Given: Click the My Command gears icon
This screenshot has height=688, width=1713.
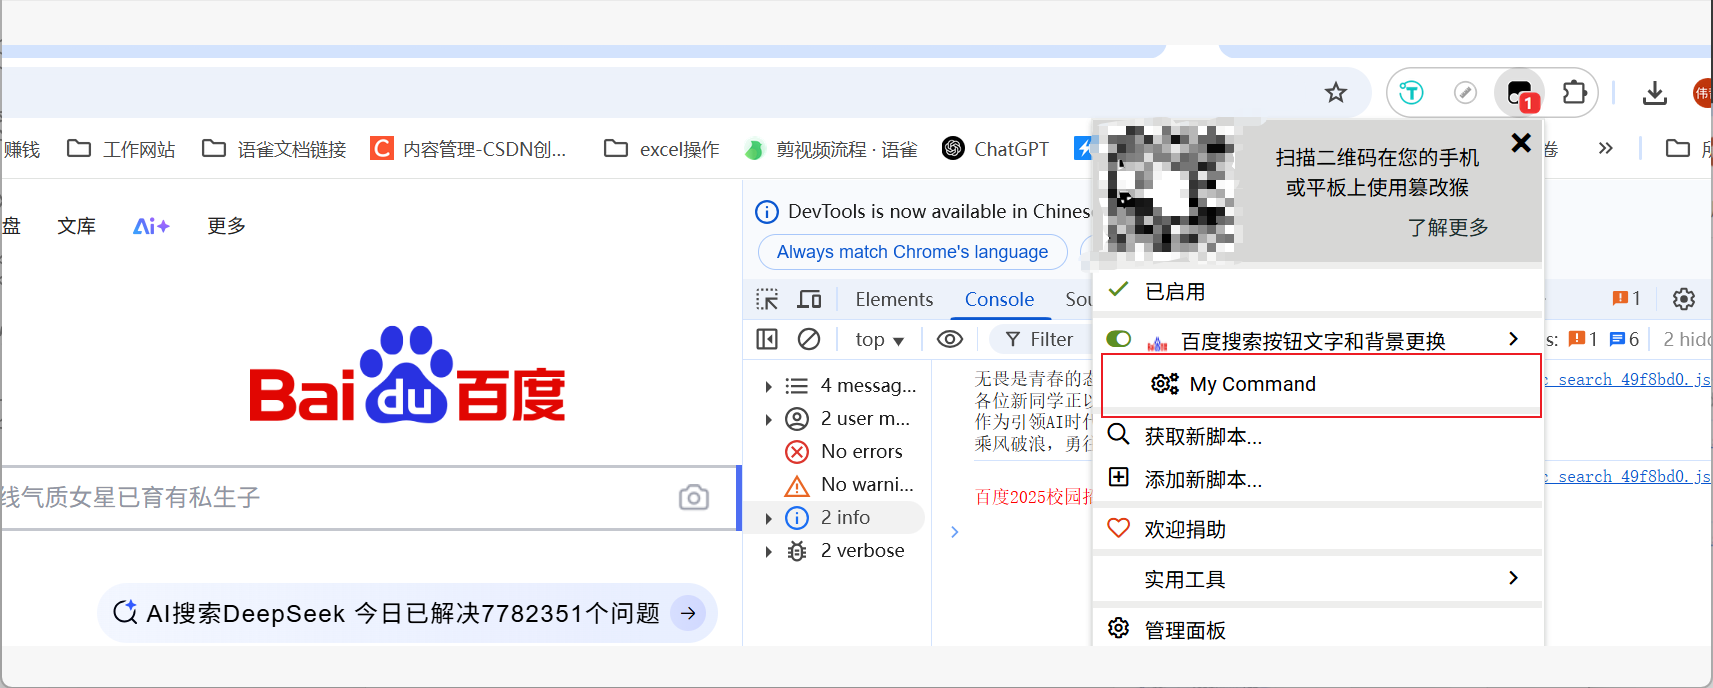Looking at the screenshot, I should tap(1165, 384).
